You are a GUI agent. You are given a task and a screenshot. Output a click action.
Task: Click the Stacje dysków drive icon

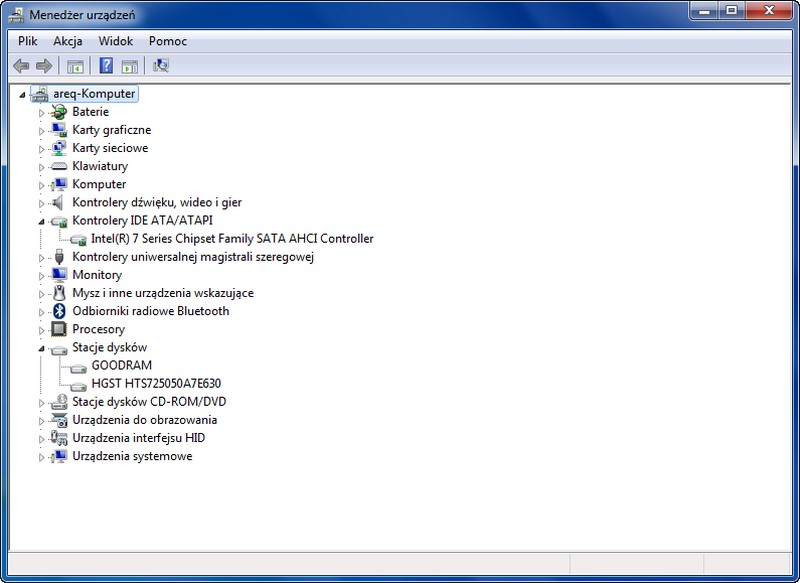click(x=59, y=349)
